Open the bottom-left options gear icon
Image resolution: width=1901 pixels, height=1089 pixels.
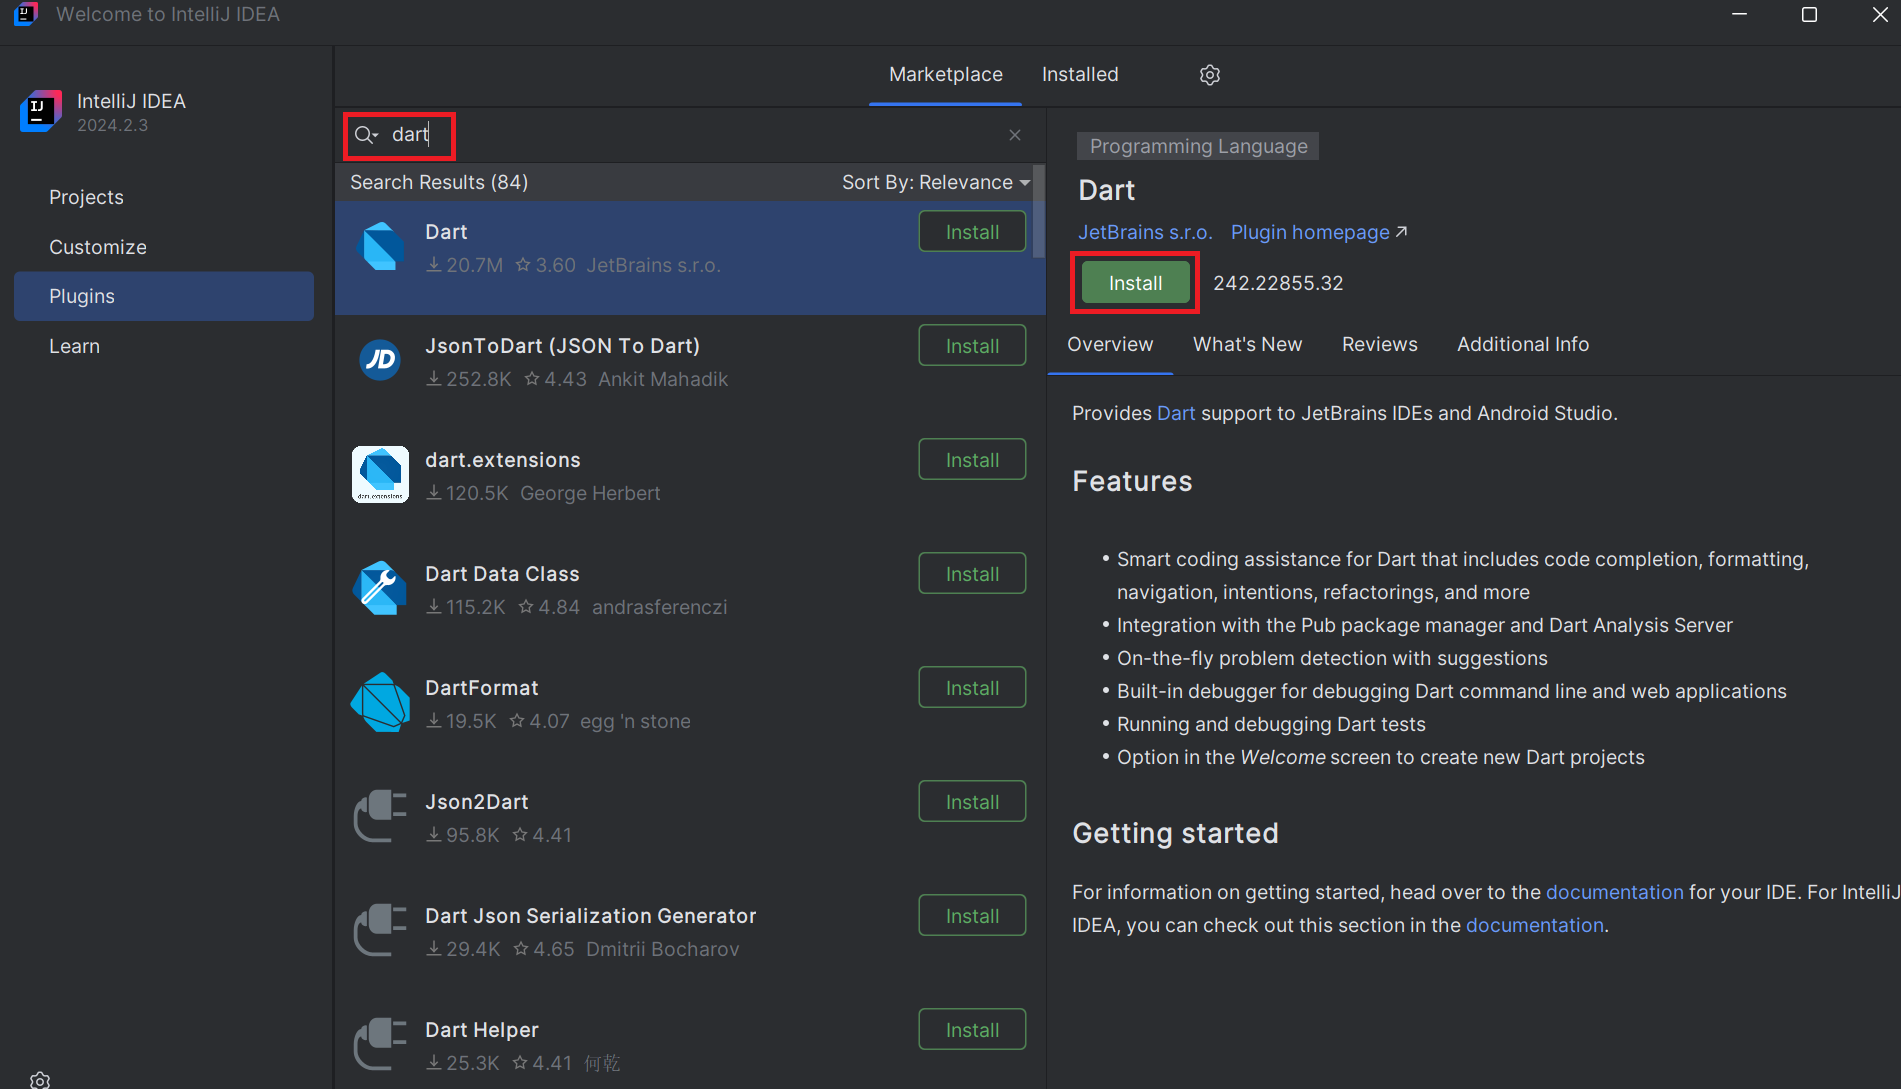[40, 1080]
